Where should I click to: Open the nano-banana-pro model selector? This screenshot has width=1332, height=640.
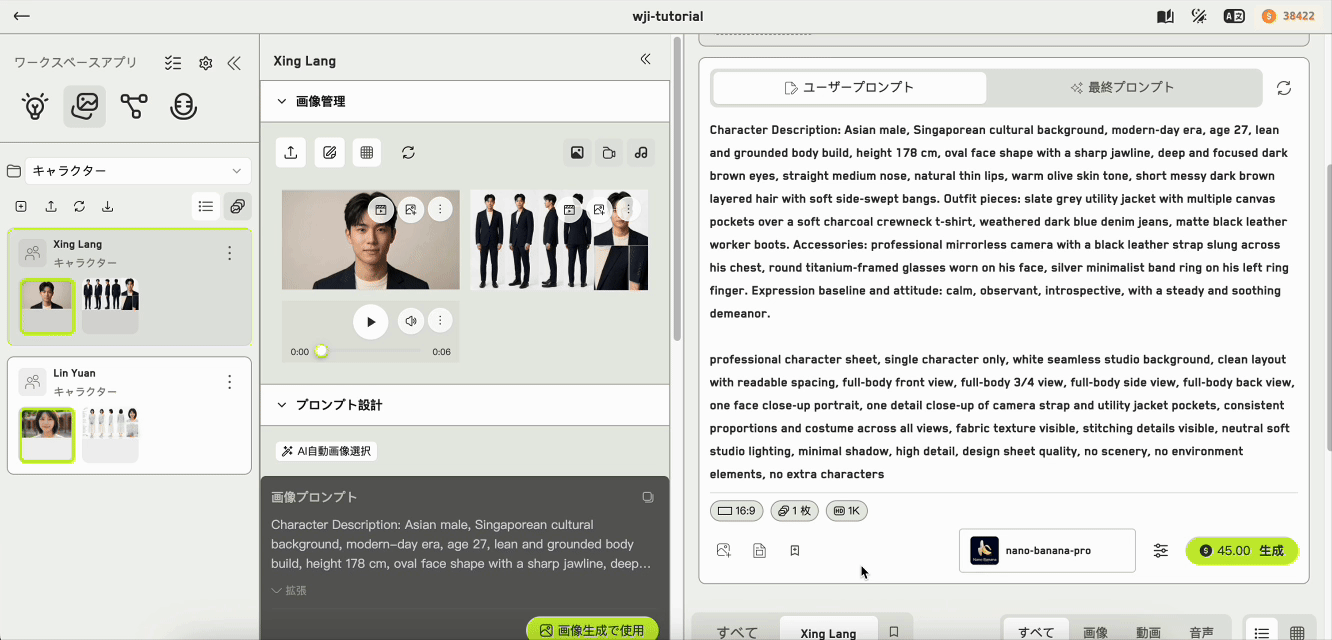pyautogui.click(x=1047, y=551)
